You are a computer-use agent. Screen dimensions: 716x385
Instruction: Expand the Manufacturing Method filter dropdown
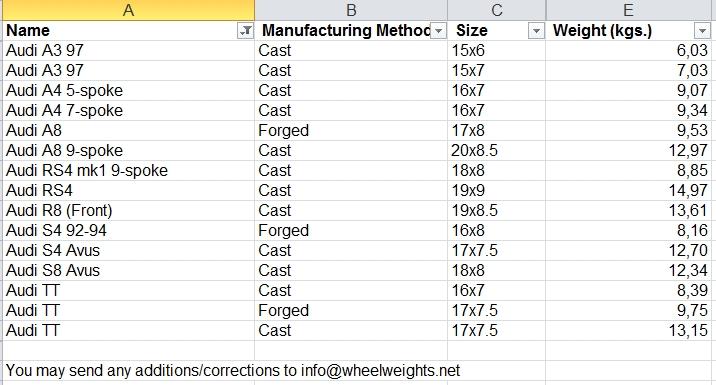click(x=438, y=31)
